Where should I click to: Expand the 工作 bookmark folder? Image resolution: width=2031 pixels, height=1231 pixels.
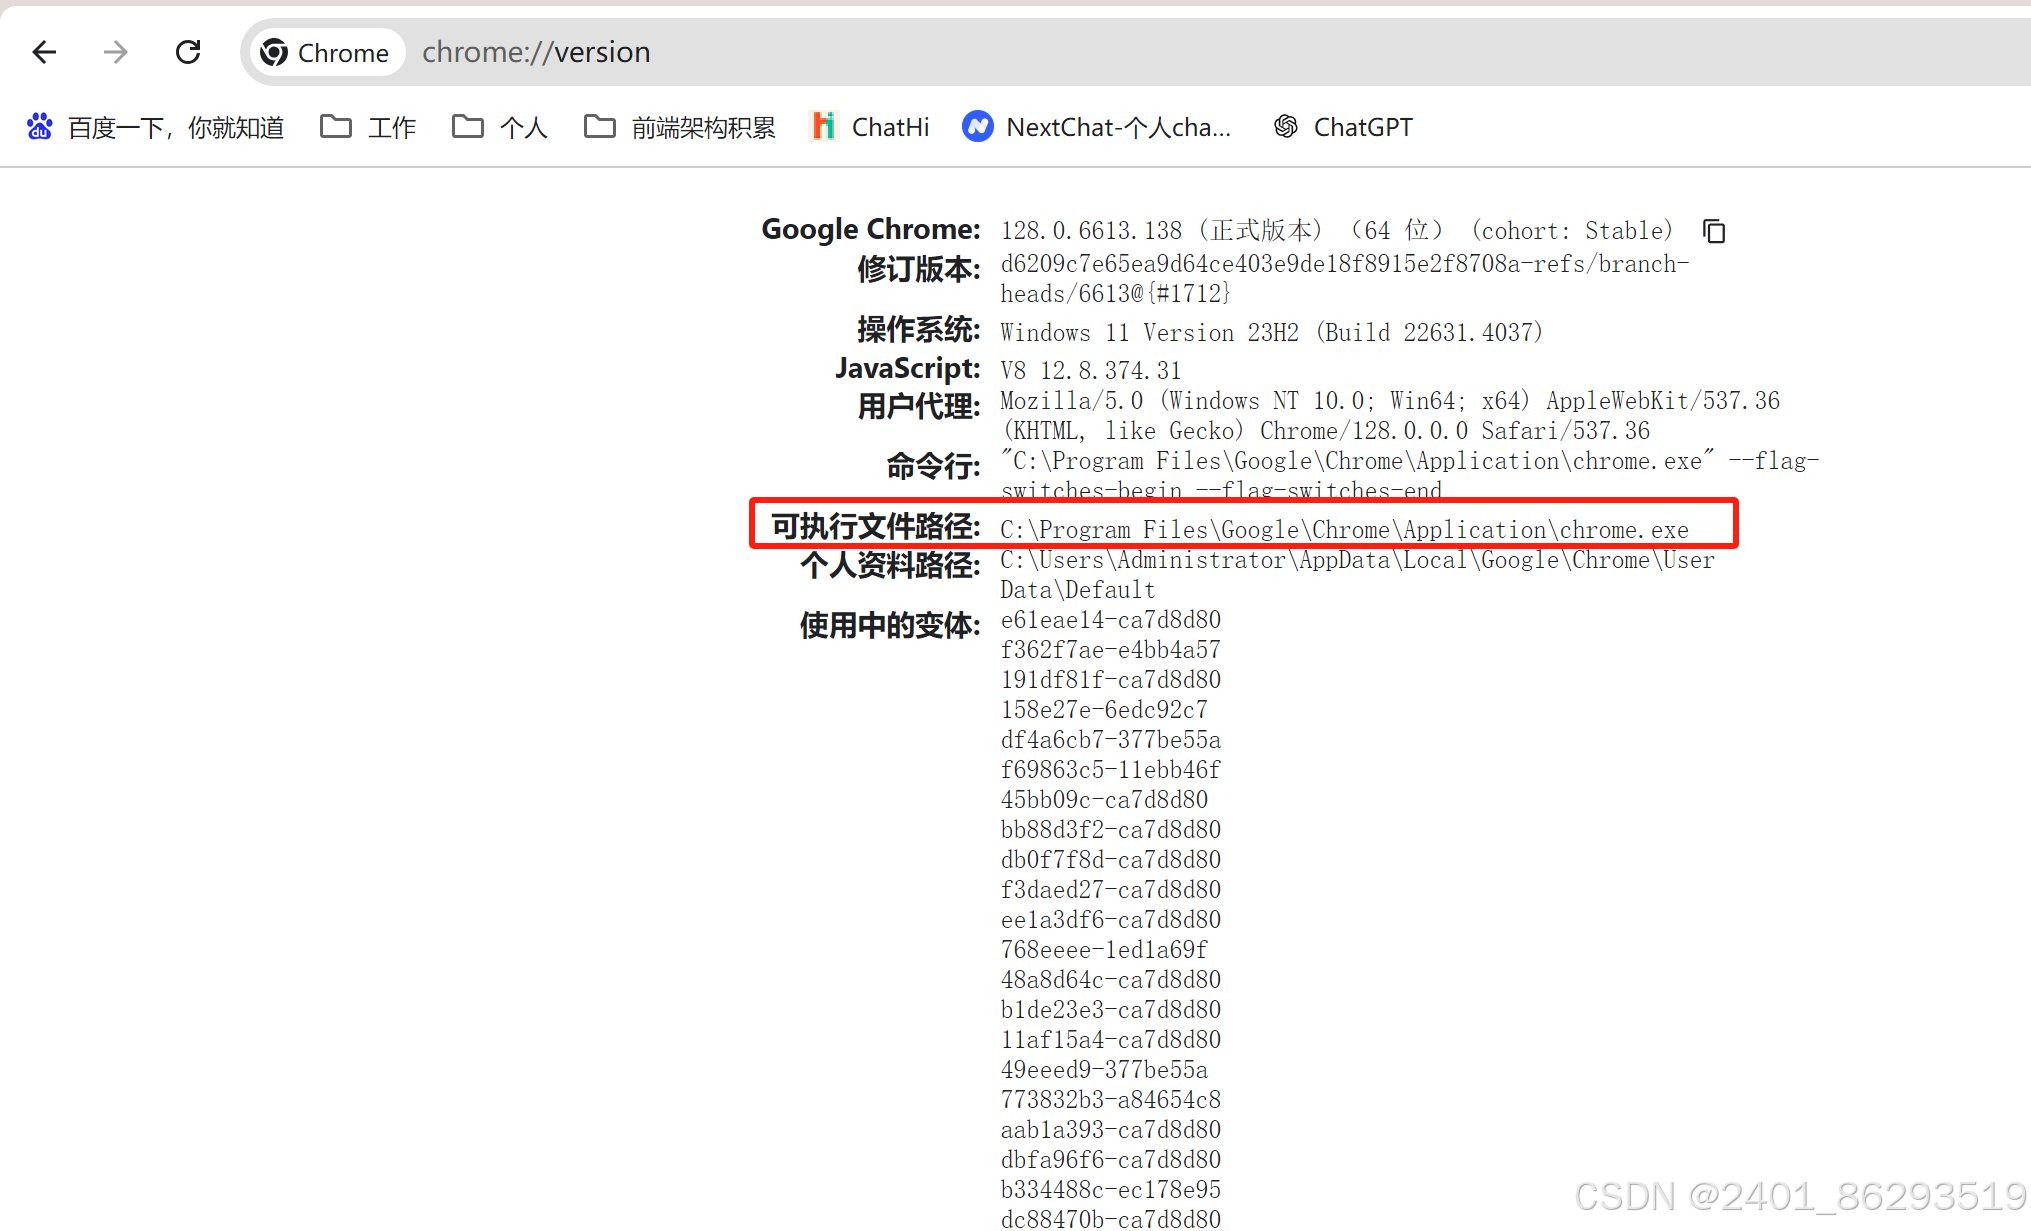pyautogui.click(x=368, y=127)
